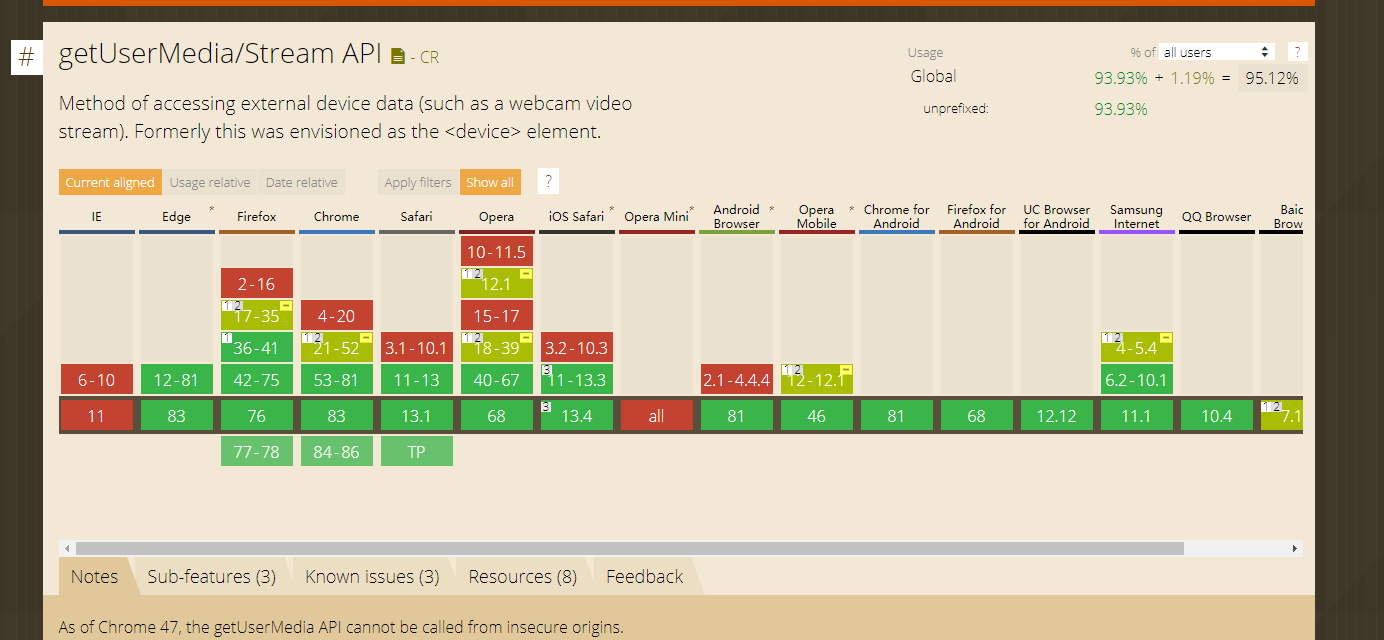Click Firefox 2-16 unsupported cell
Image resolution: width=1384 pixels, height=640 pixels.
[256, 283]
